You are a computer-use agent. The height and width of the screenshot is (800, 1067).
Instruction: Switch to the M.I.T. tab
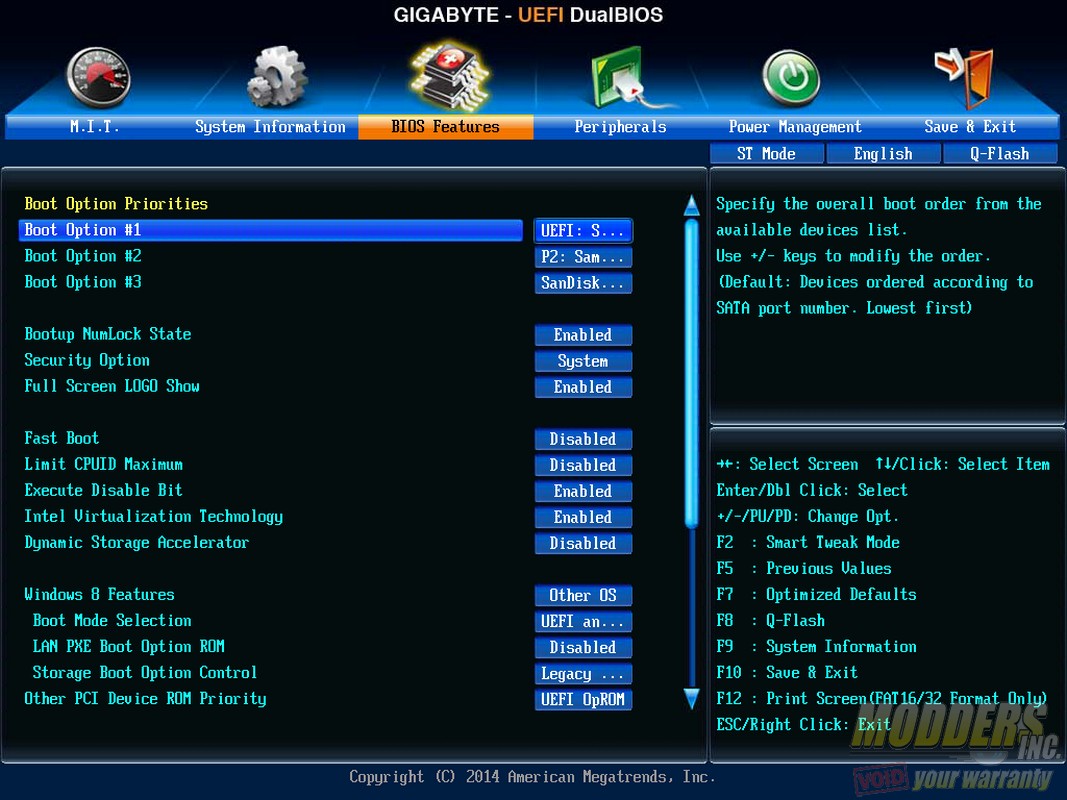(x=95, y=127)
